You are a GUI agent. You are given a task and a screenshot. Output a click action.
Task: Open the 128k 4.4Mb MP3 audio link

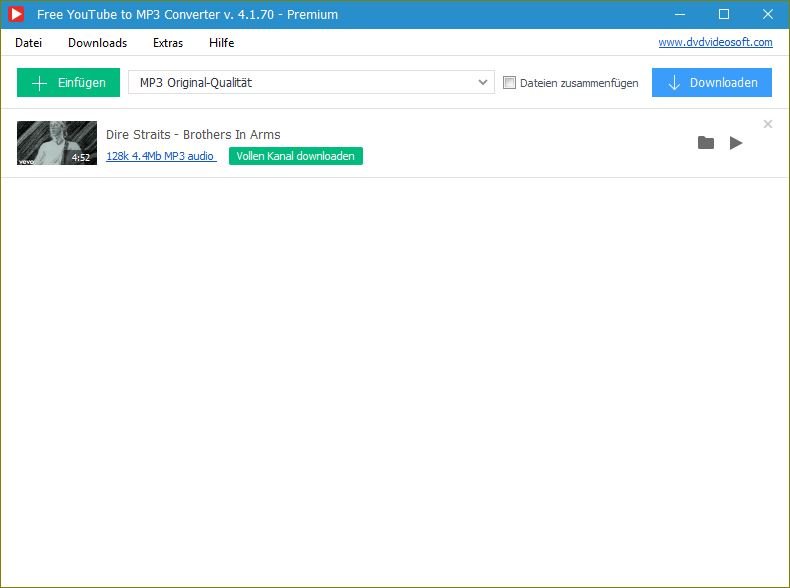pyautogui.click(x=160, y=156)
